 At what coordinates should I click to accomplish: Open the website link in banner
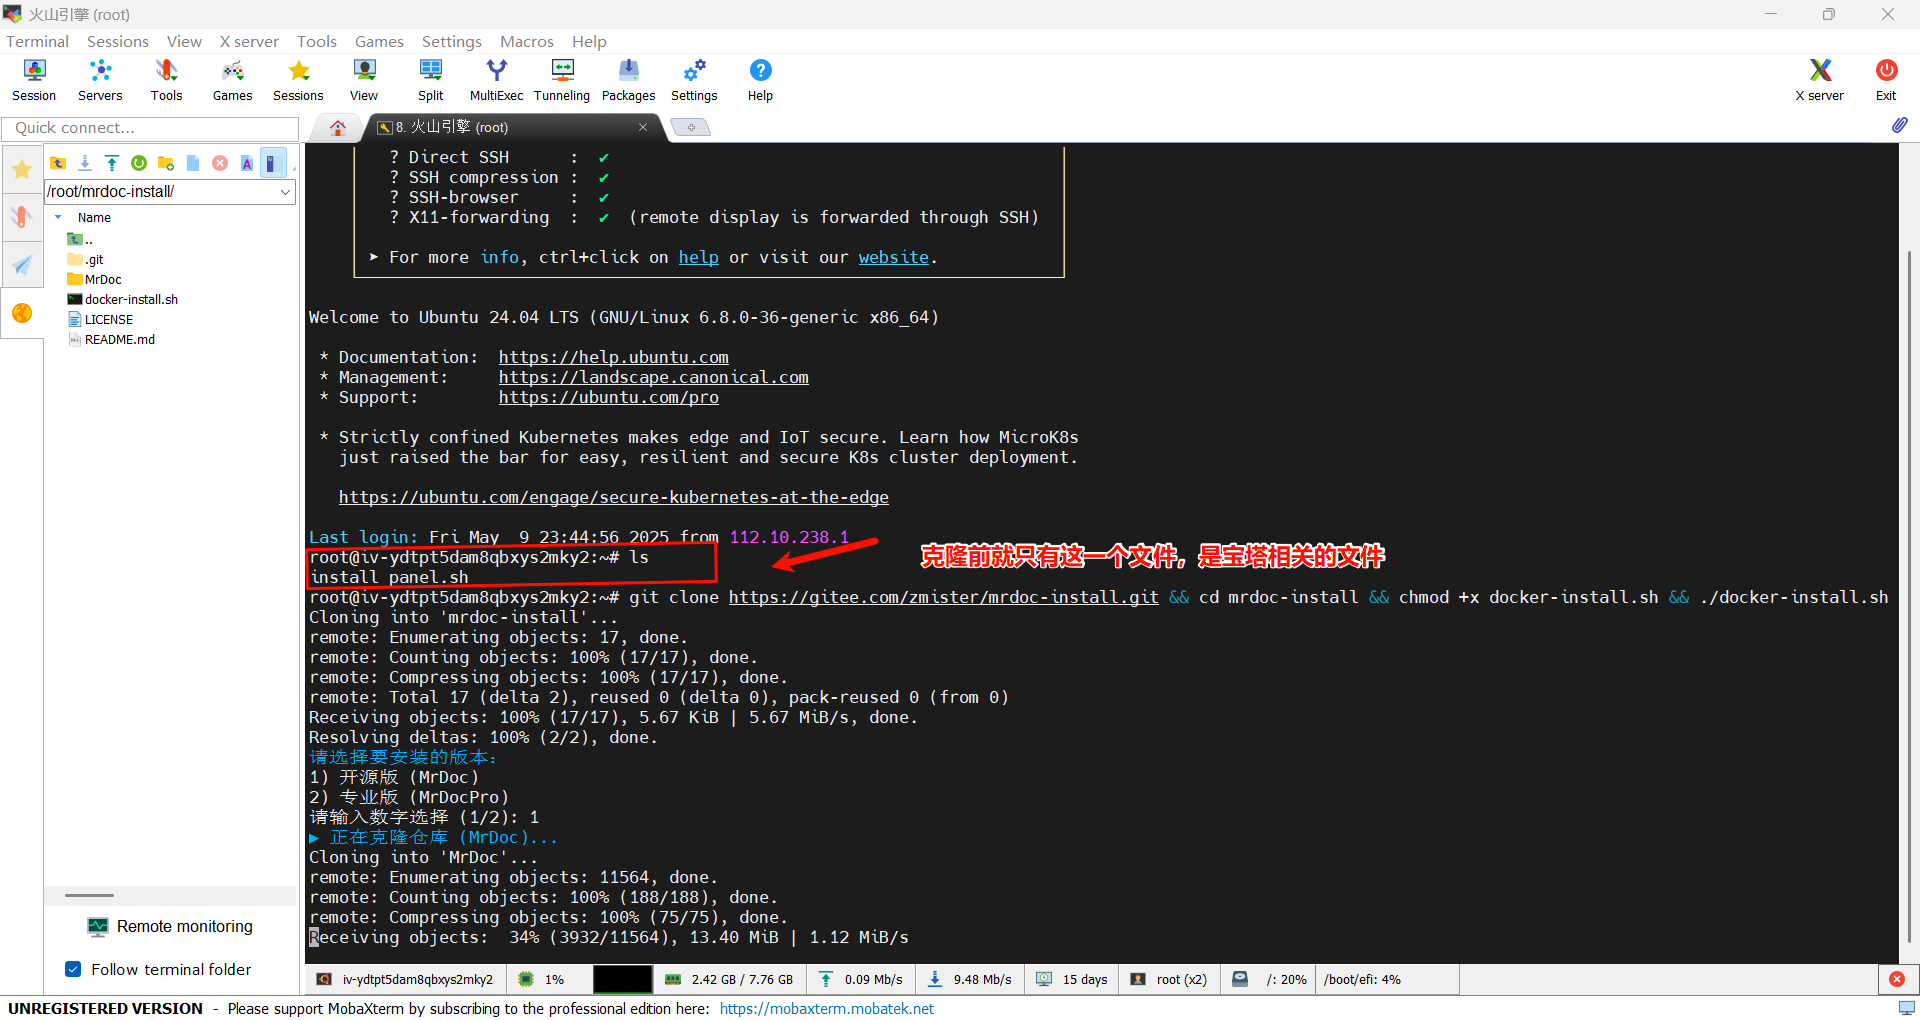tap(893, 257)
